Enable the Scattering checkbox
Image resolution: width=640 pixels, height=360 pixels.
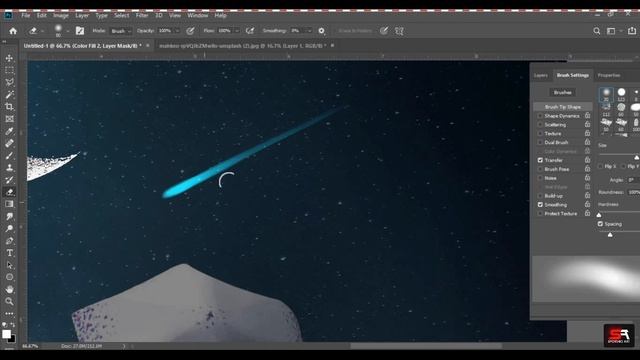click(x=540, y=125)
